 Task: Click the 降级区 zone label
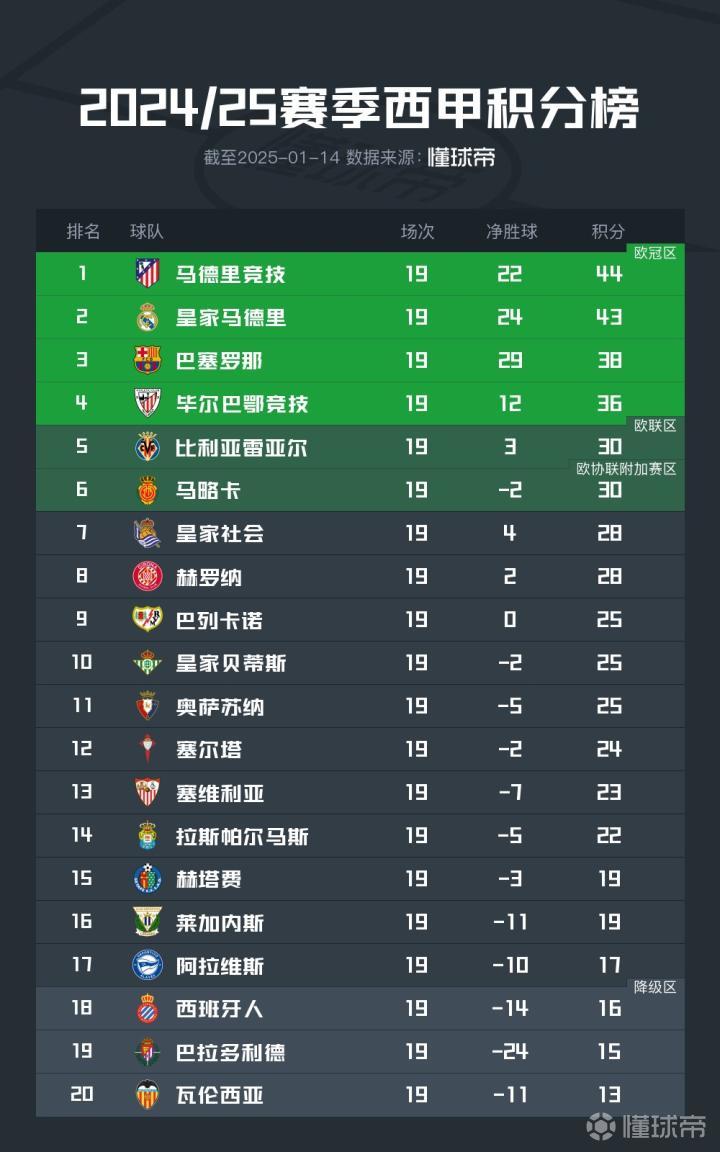point(655,987)
